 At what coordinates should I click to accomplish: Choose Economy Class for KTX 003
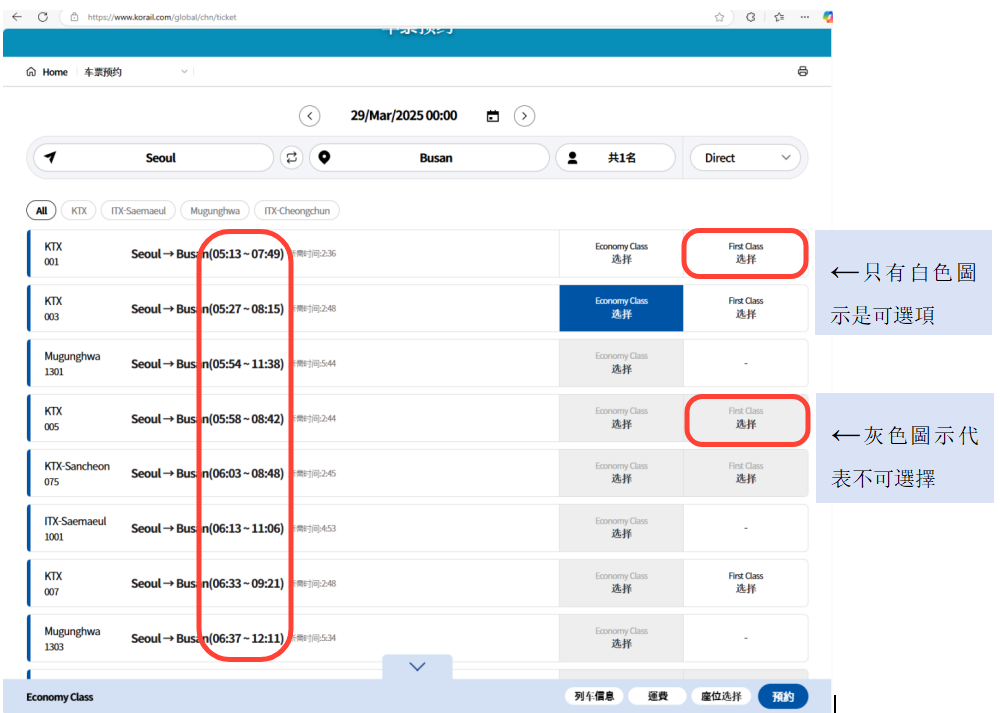pyautogui.click(x=621, y=308)
